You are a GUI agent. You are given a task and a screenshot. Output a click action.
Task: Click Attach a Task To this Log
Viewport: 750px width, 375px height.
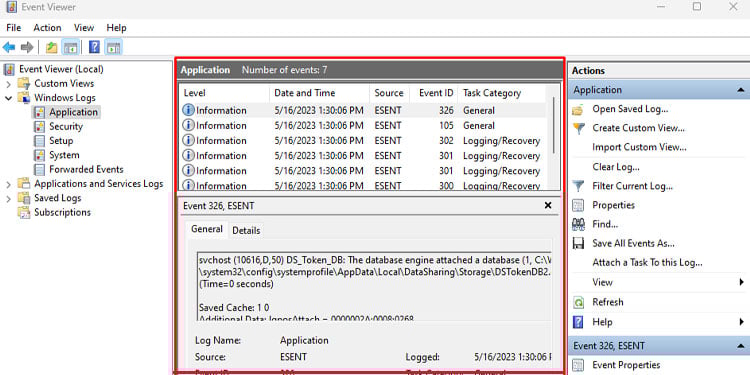pos(647,263)
